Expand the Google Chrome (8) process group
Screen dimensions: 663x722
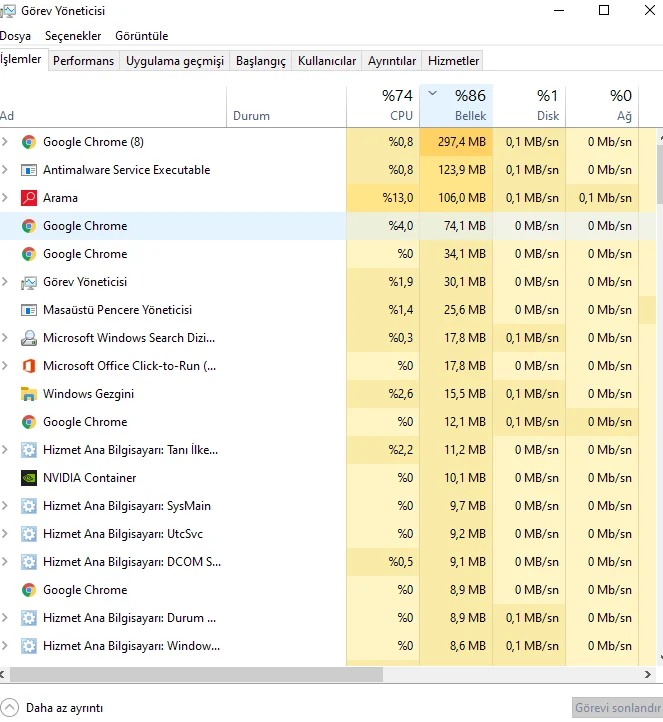tap(6, 142)
